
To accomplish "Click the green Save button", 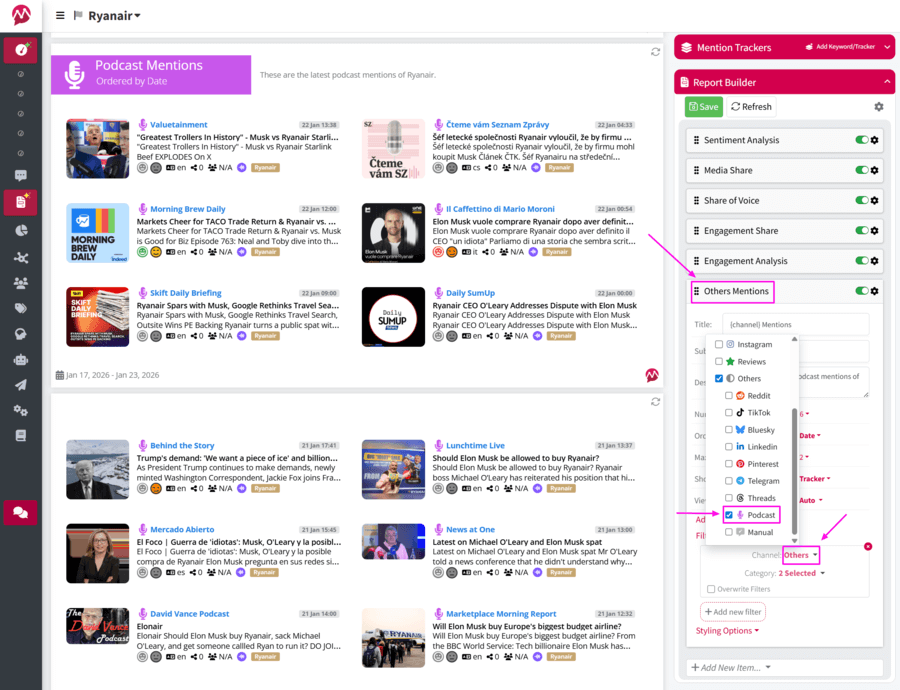I will [703, 107].
